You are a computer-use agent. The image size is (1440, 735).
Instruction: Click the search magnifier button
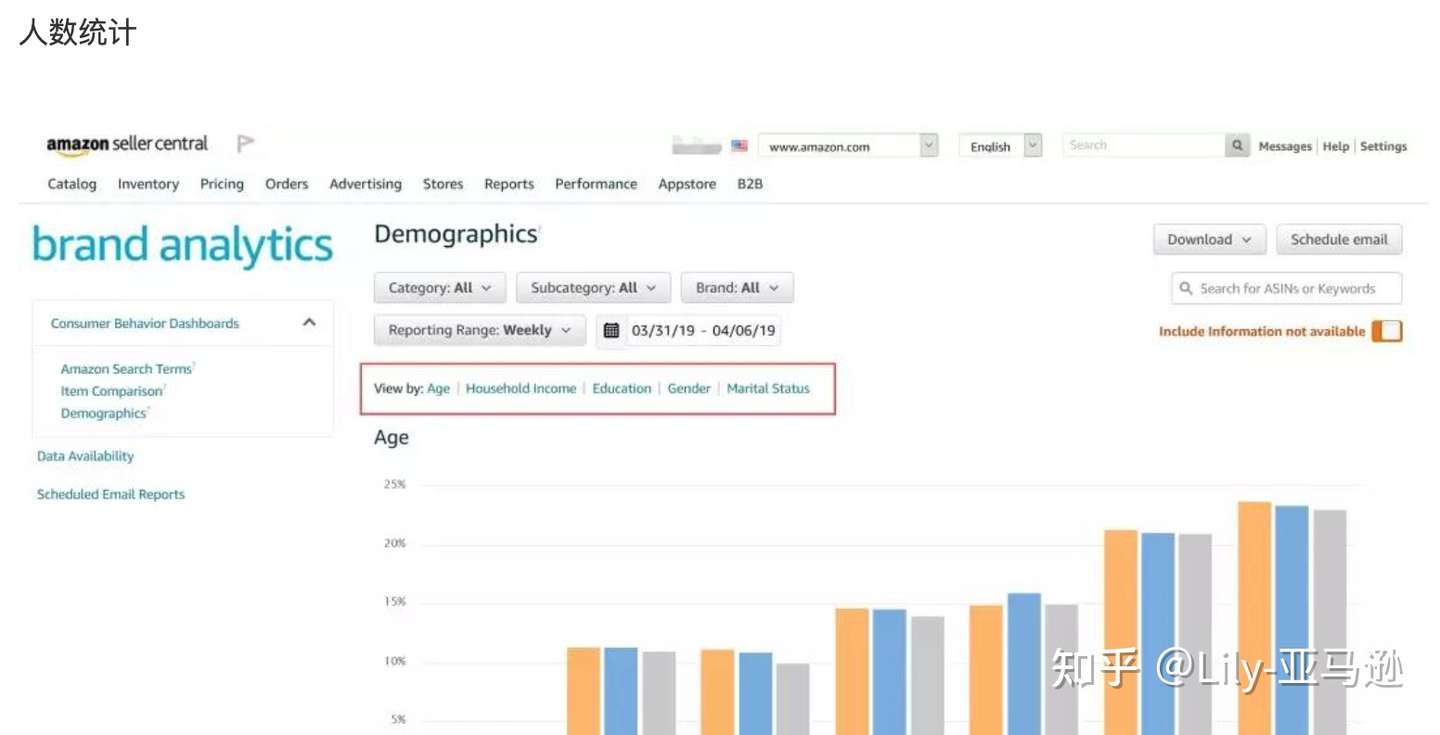(x=1238, y=146)
